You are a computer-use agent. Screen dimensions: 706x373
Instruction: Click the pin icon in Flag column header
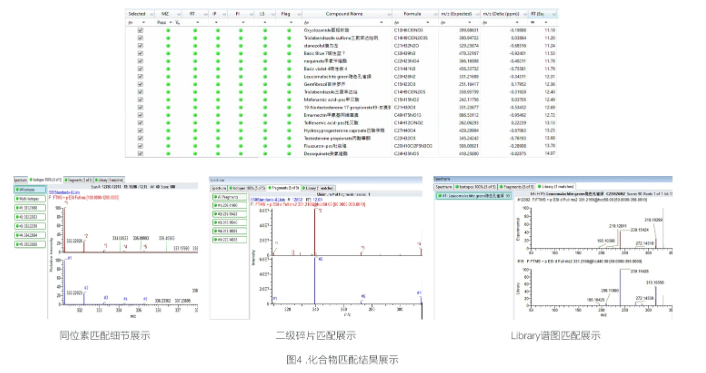[299, 14]
